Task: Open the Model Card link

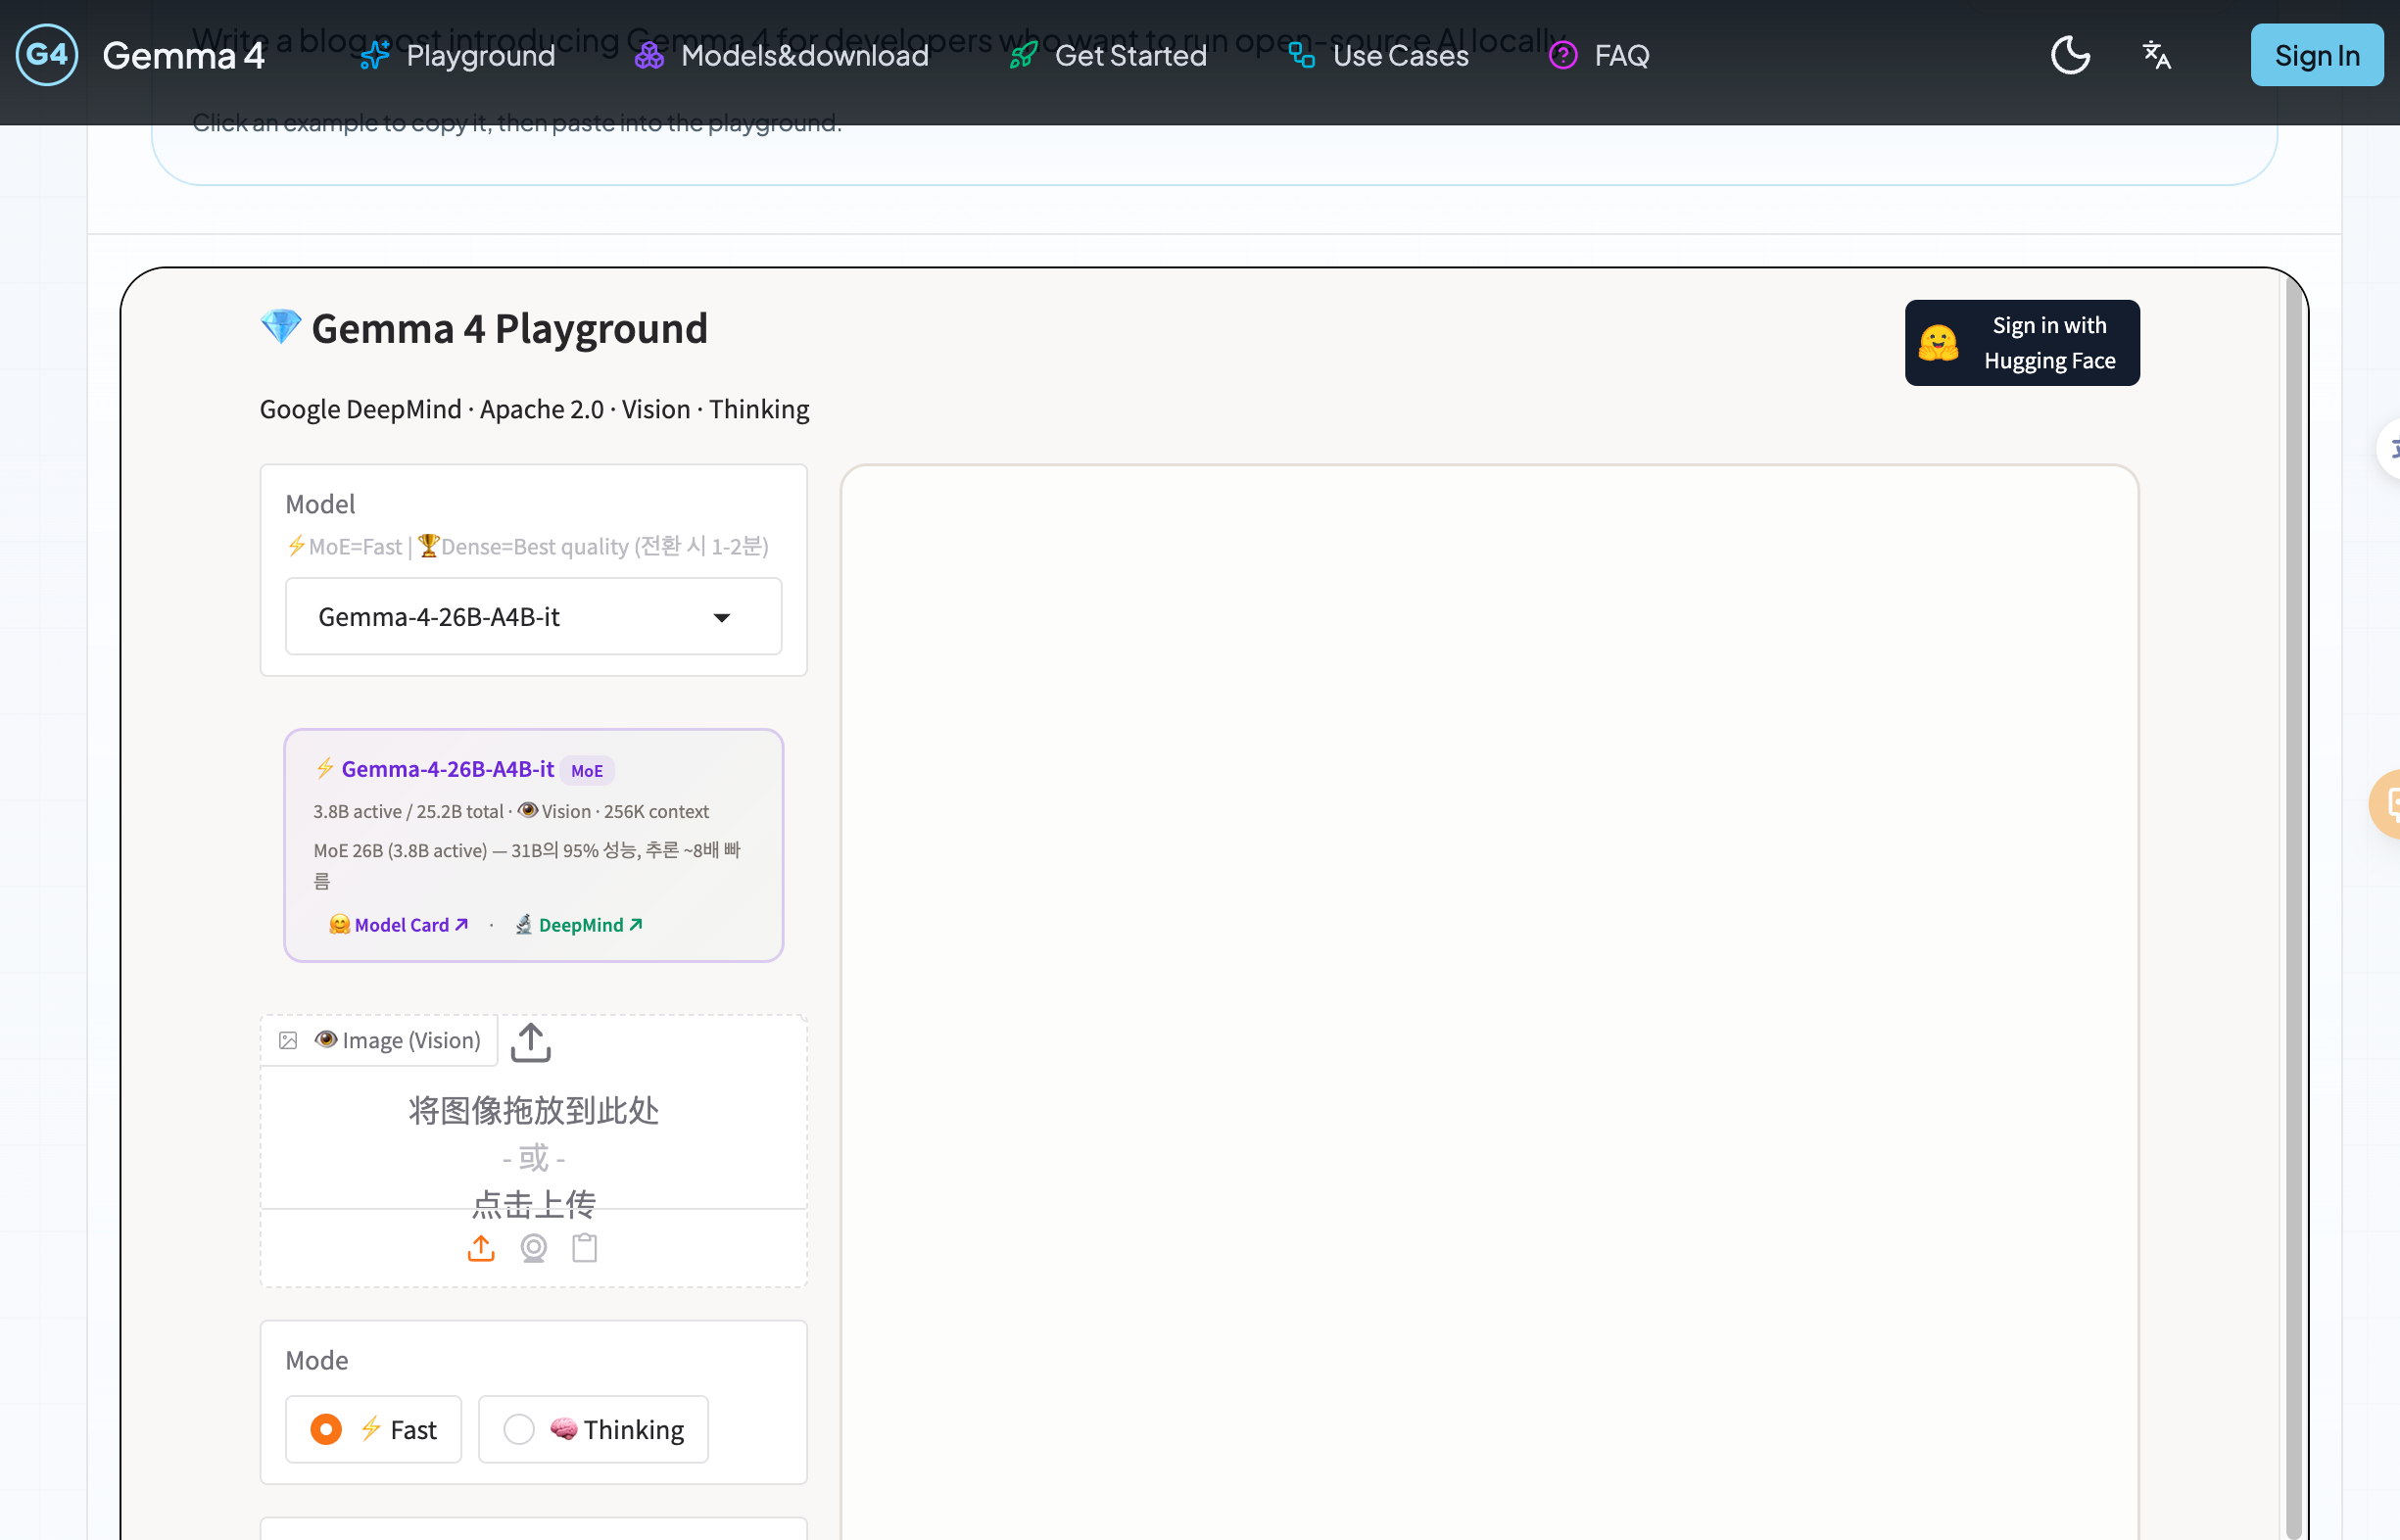Action: point(400,925)
